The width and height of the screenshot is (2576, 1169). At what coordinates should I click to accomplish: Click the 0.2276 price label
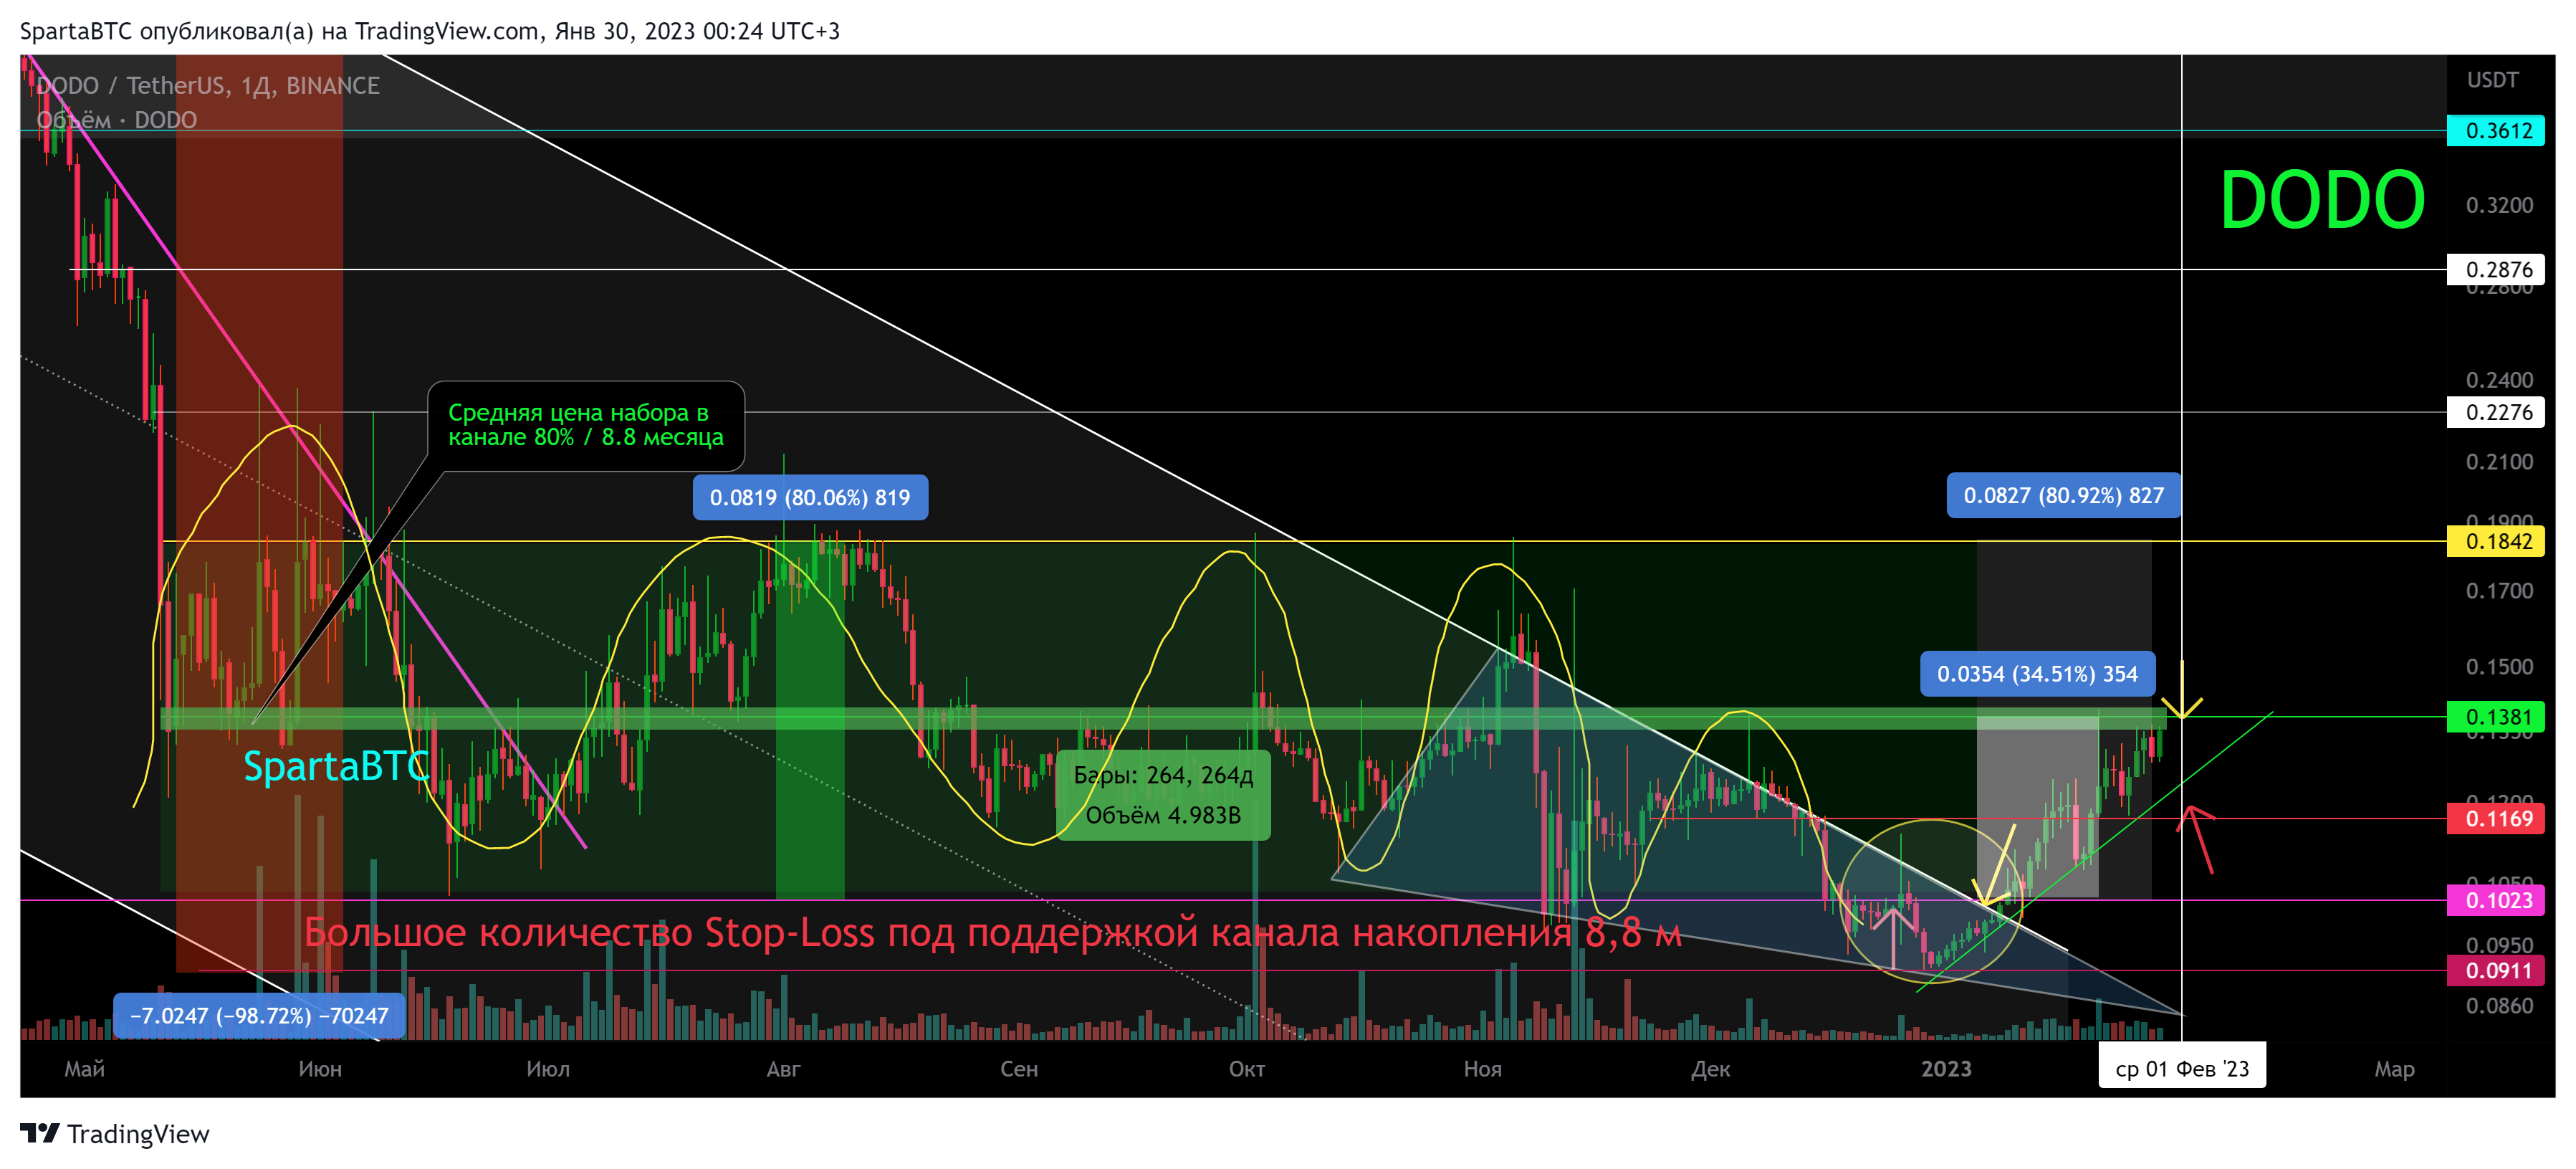click(2495, 412)
